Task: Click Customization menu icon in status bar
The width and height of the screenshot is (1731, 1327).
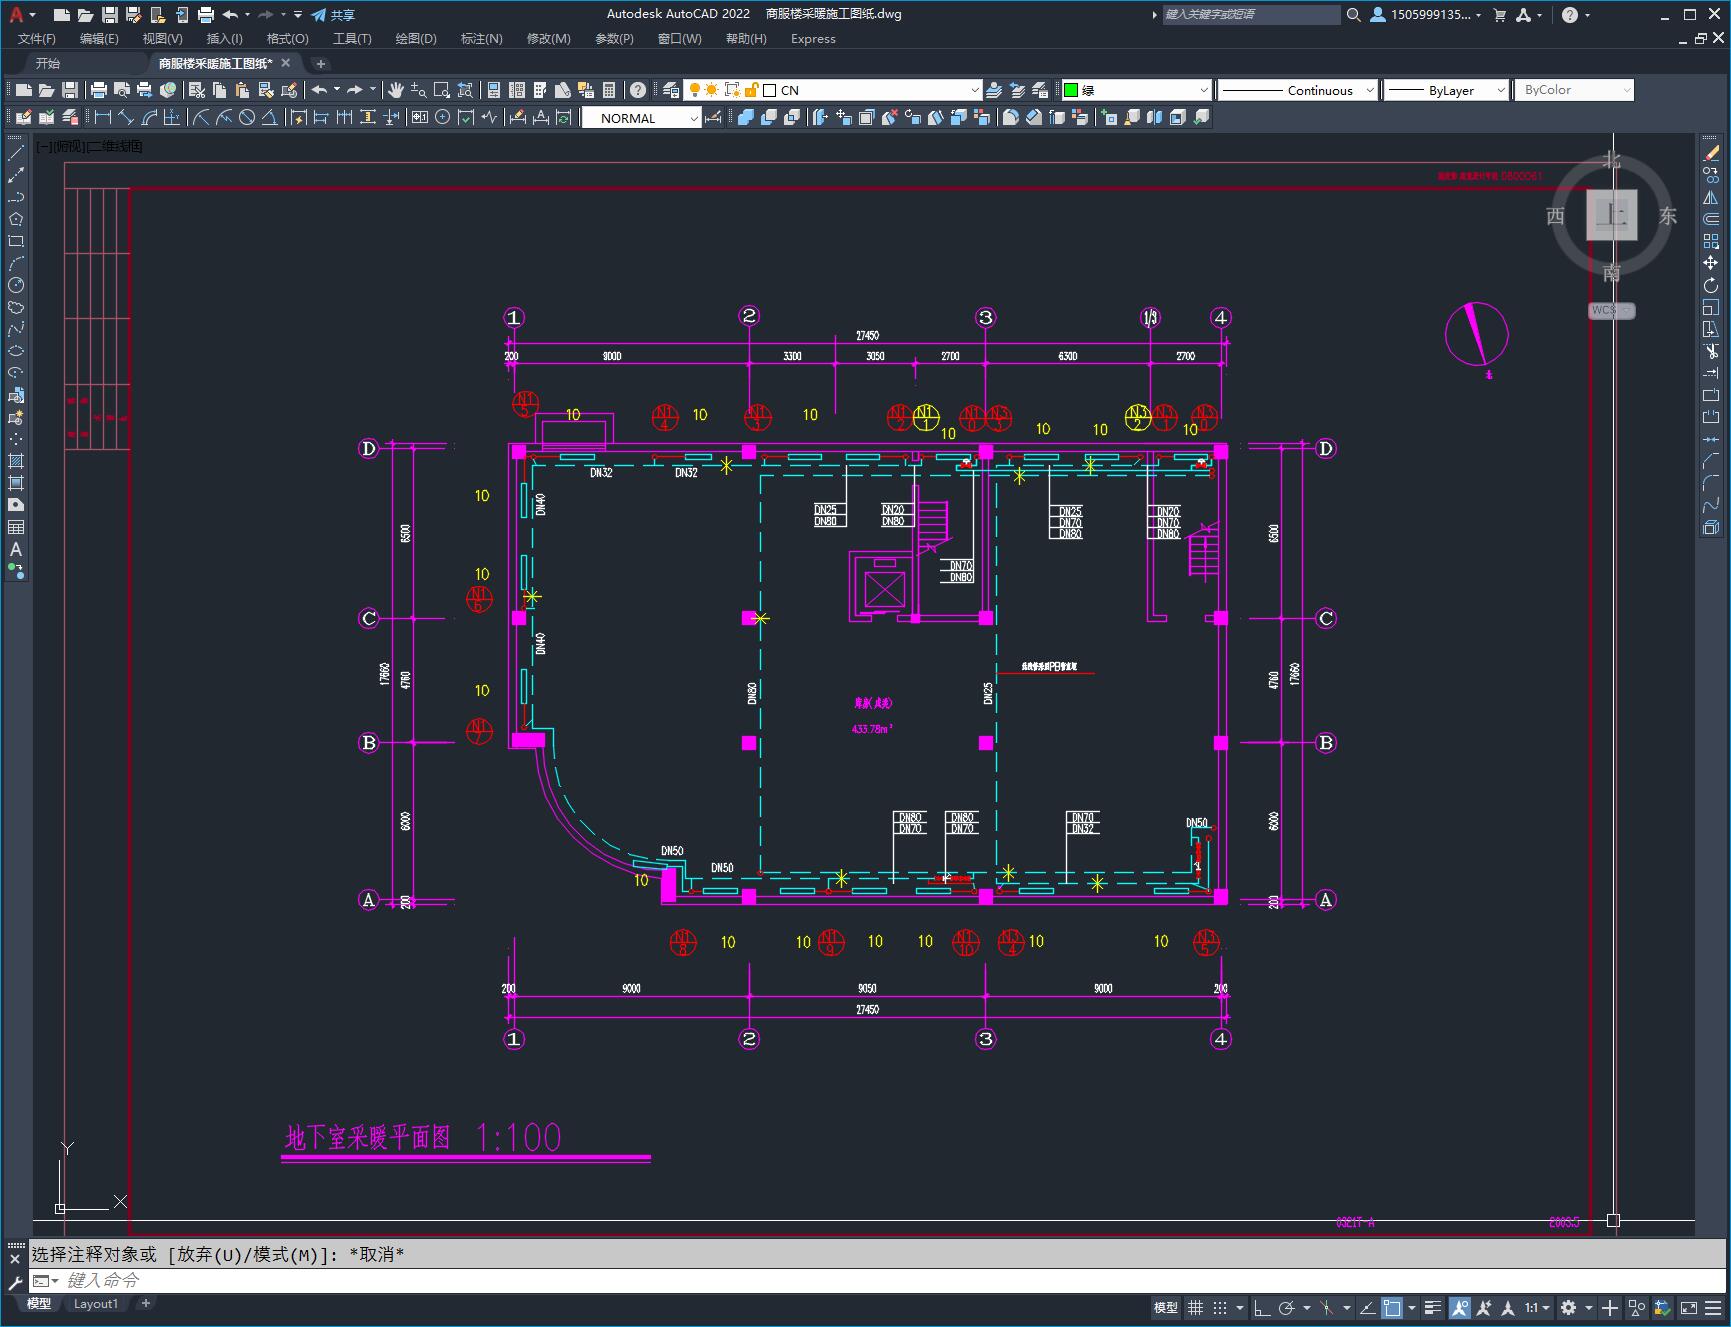Action: 1714,1307
